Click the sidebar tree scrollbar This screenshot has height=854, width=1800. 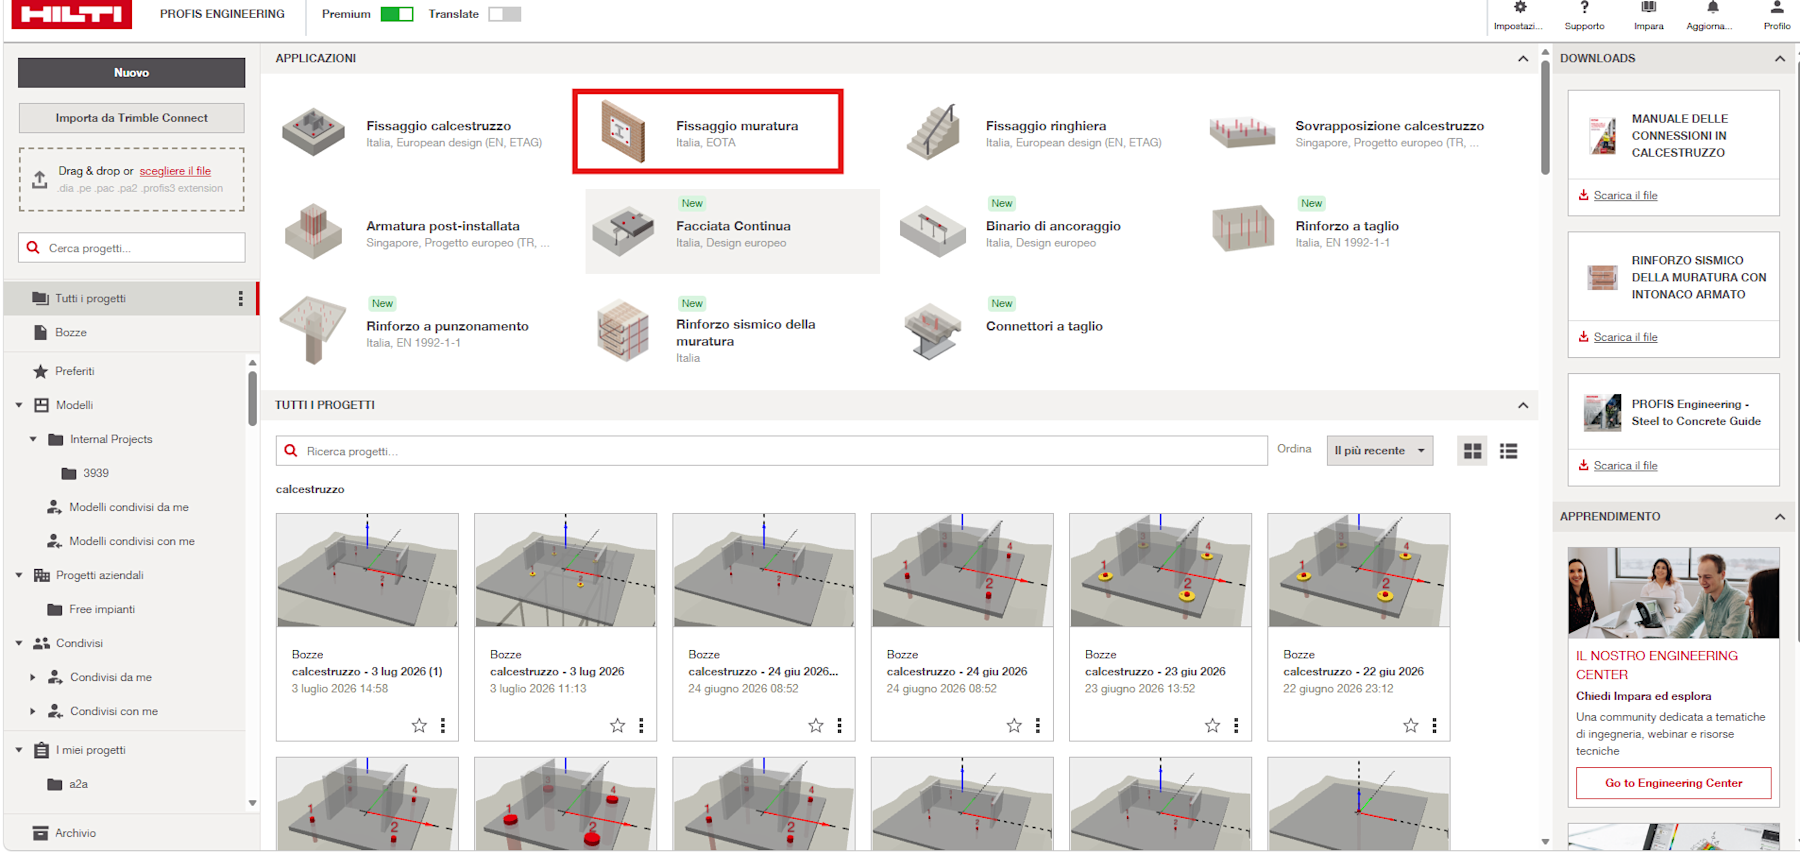point(252,398)
